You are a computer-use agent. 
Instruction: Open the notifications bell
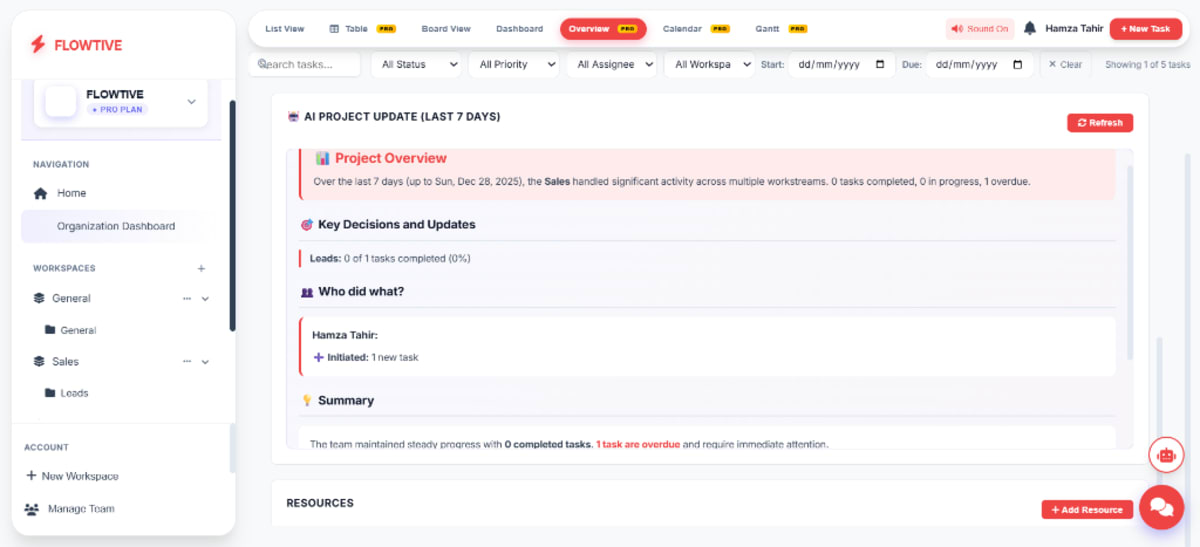1030,29
